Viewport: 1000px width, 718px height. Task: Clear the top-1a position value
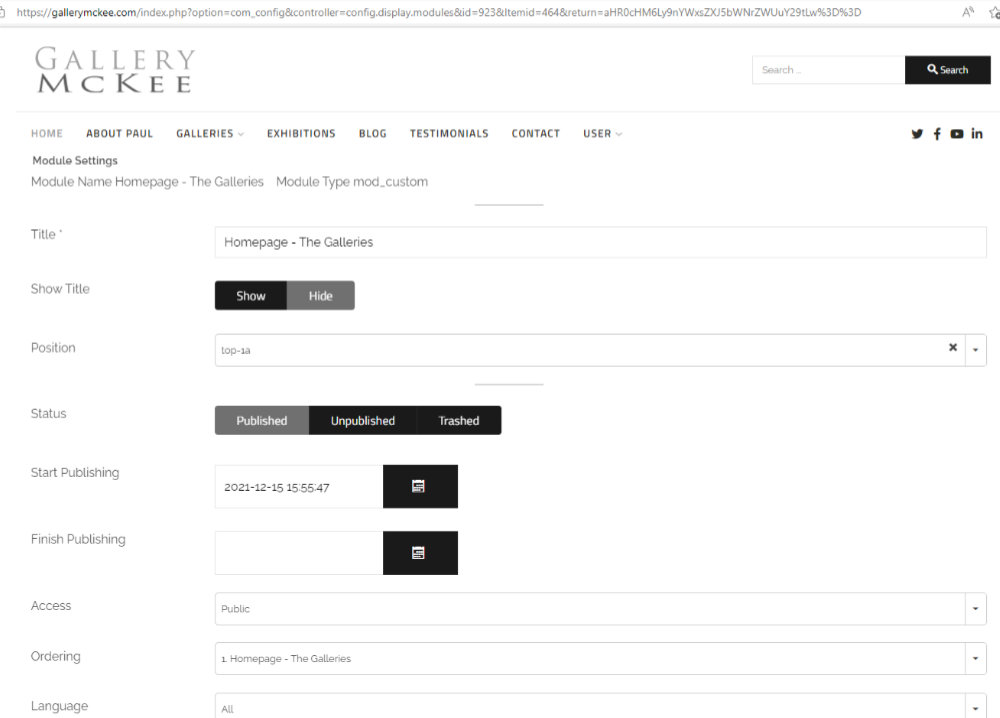click(x=952, y=348)
